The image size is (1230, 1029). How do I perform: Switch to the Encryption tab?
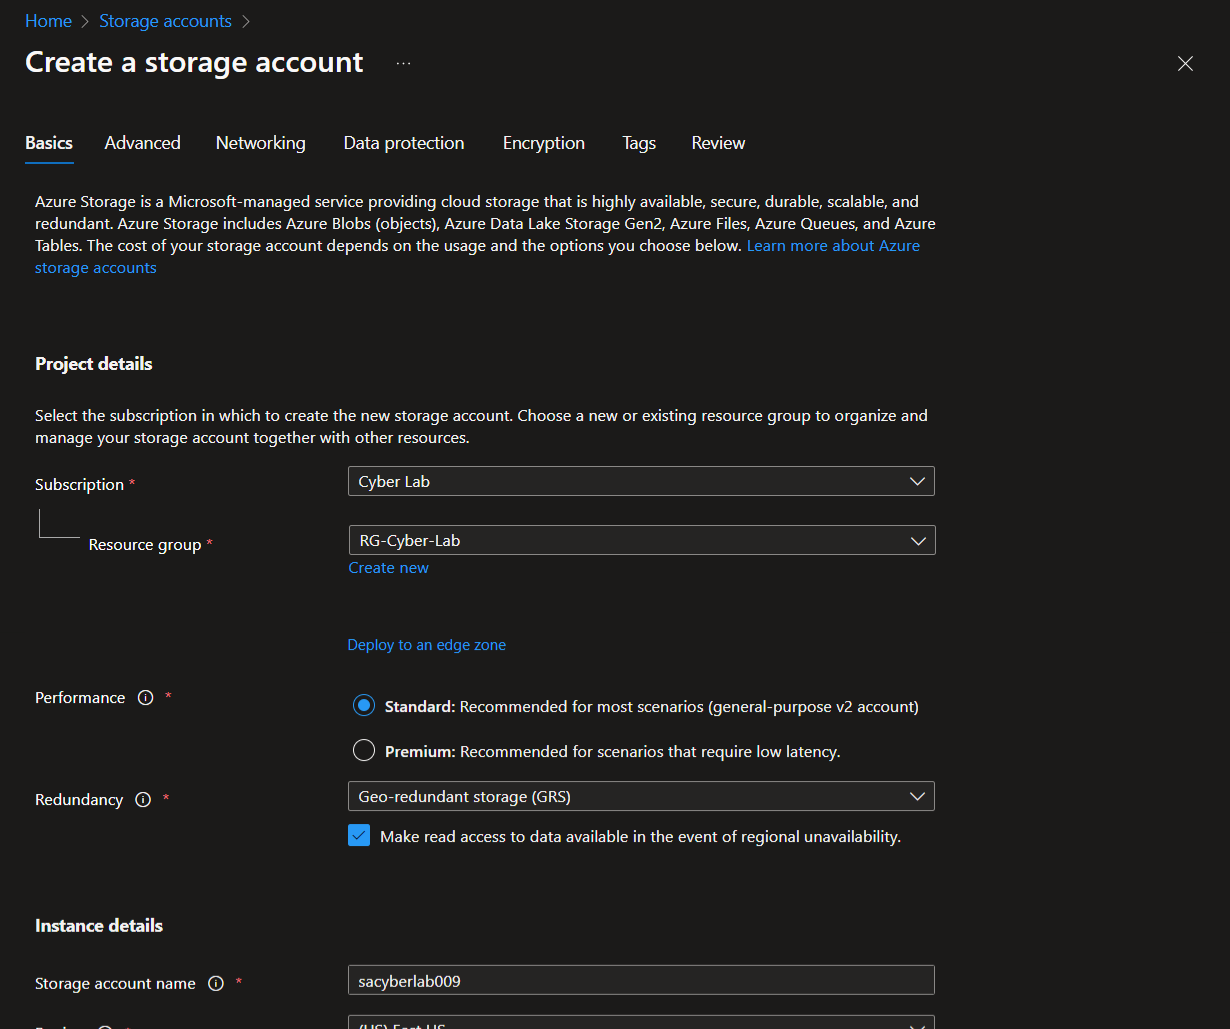543,143
